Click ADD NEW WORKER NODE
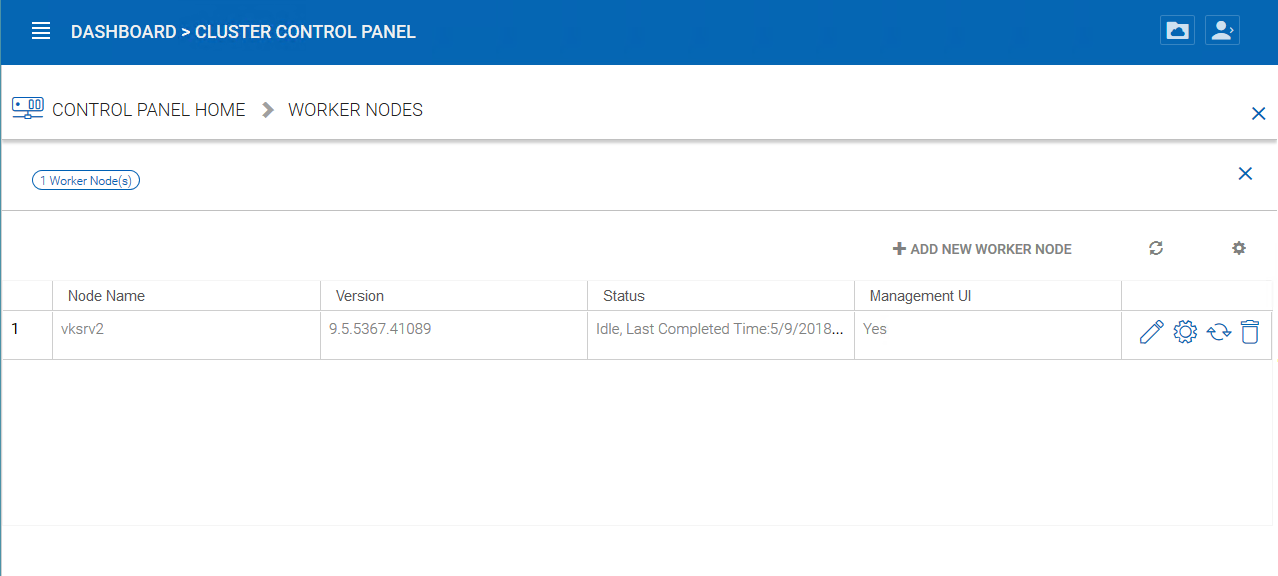1278x576 pixels. [982, 249]
